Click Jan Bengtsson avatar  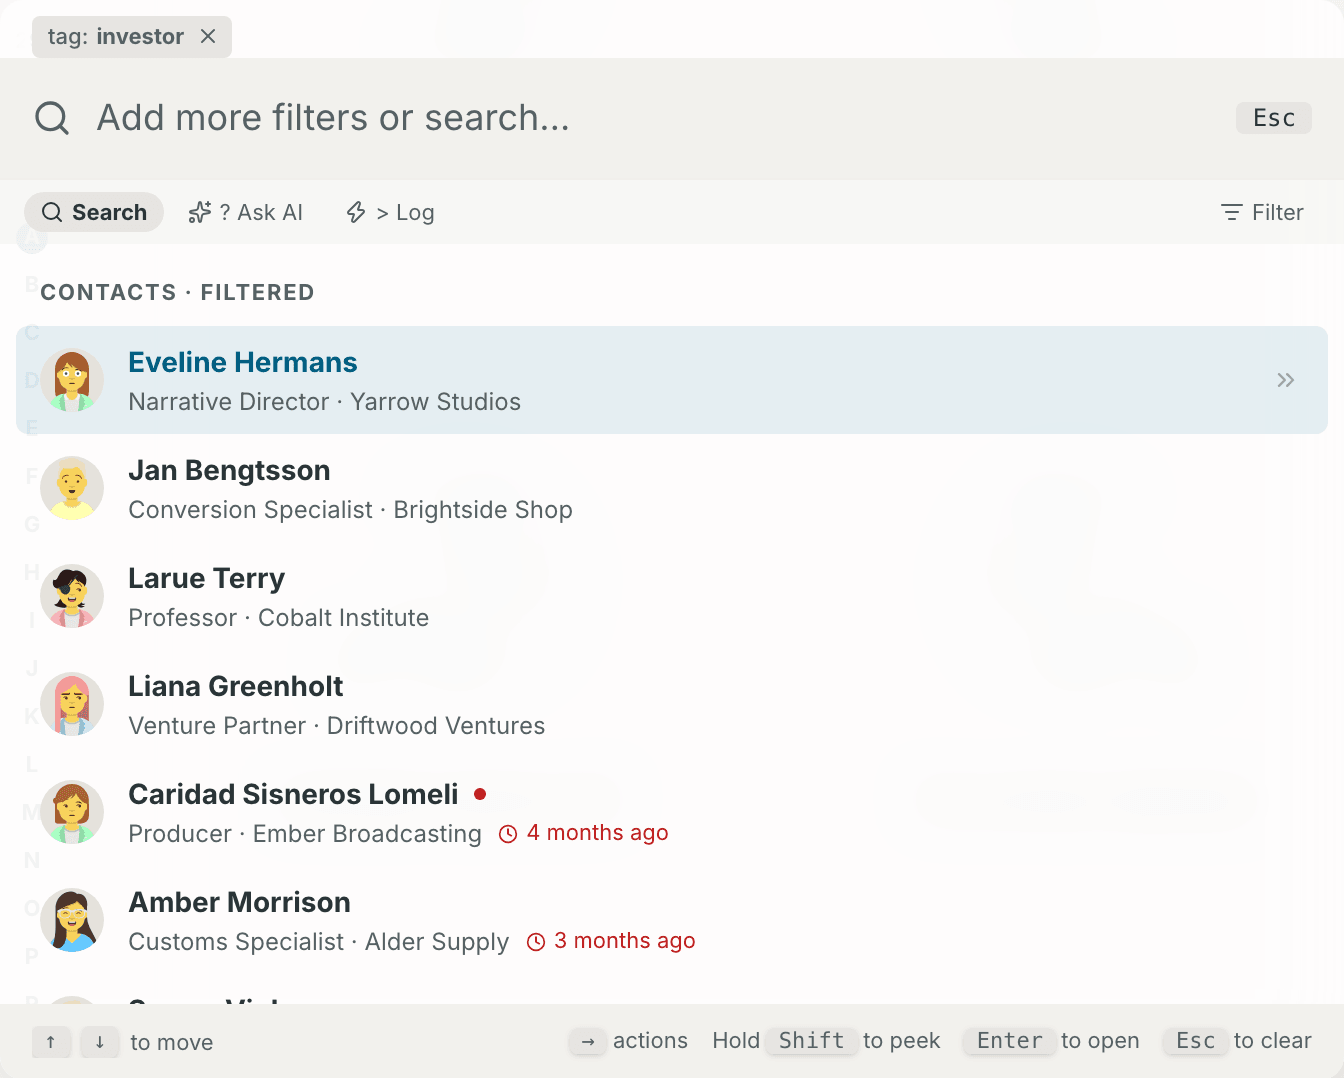72,488
